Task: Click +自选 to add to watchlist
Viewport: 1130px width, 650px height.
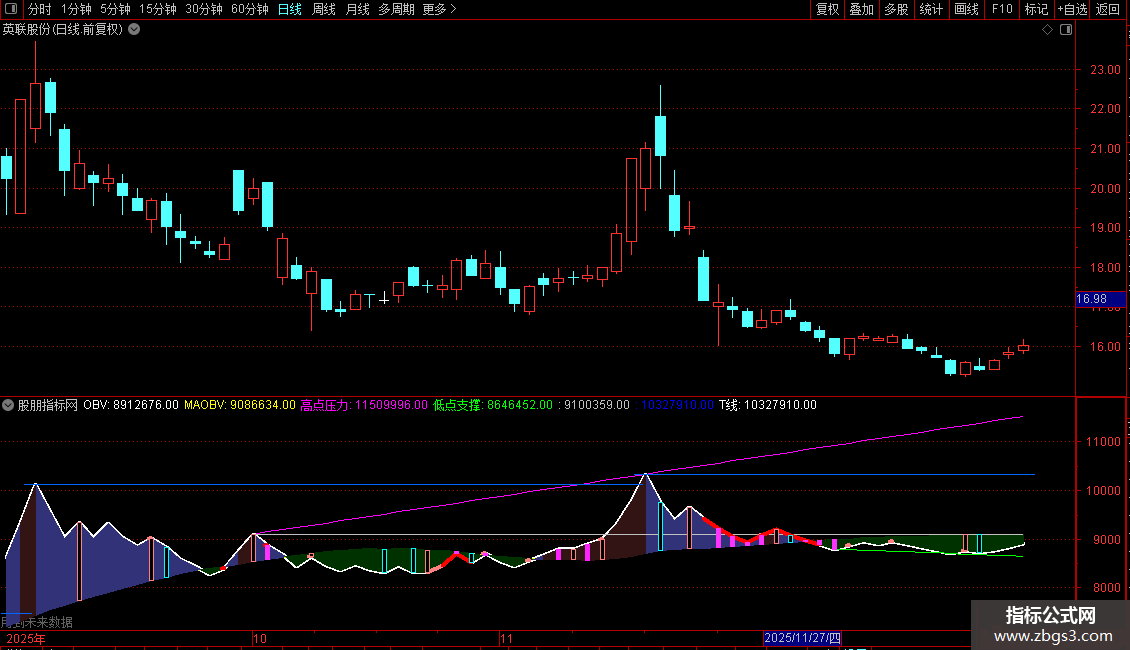Action: point(1071,9)
